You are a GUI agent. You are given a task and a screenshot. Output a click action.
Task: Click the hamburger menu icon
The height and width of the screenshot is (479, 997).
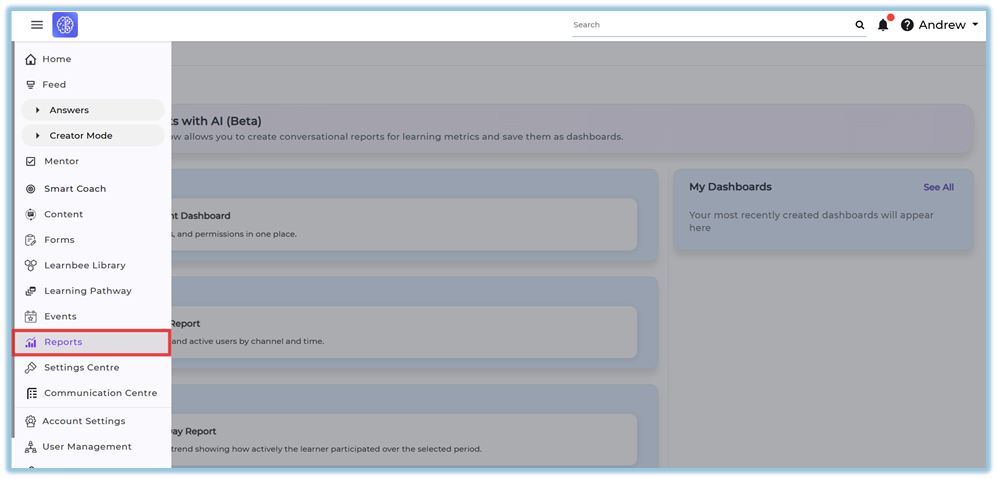(x=37, y=25)
